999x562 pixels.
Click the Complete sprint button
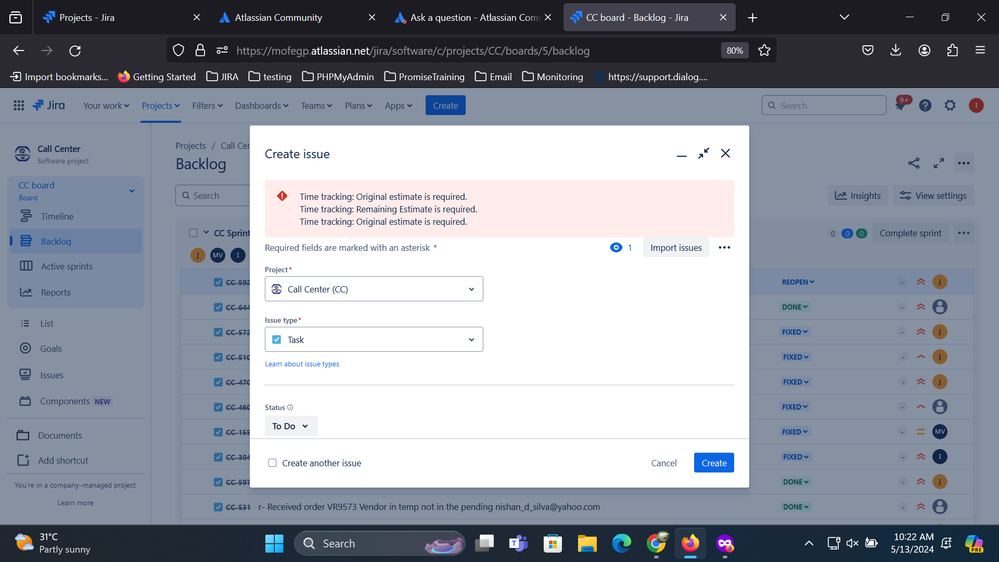[910, 233]
